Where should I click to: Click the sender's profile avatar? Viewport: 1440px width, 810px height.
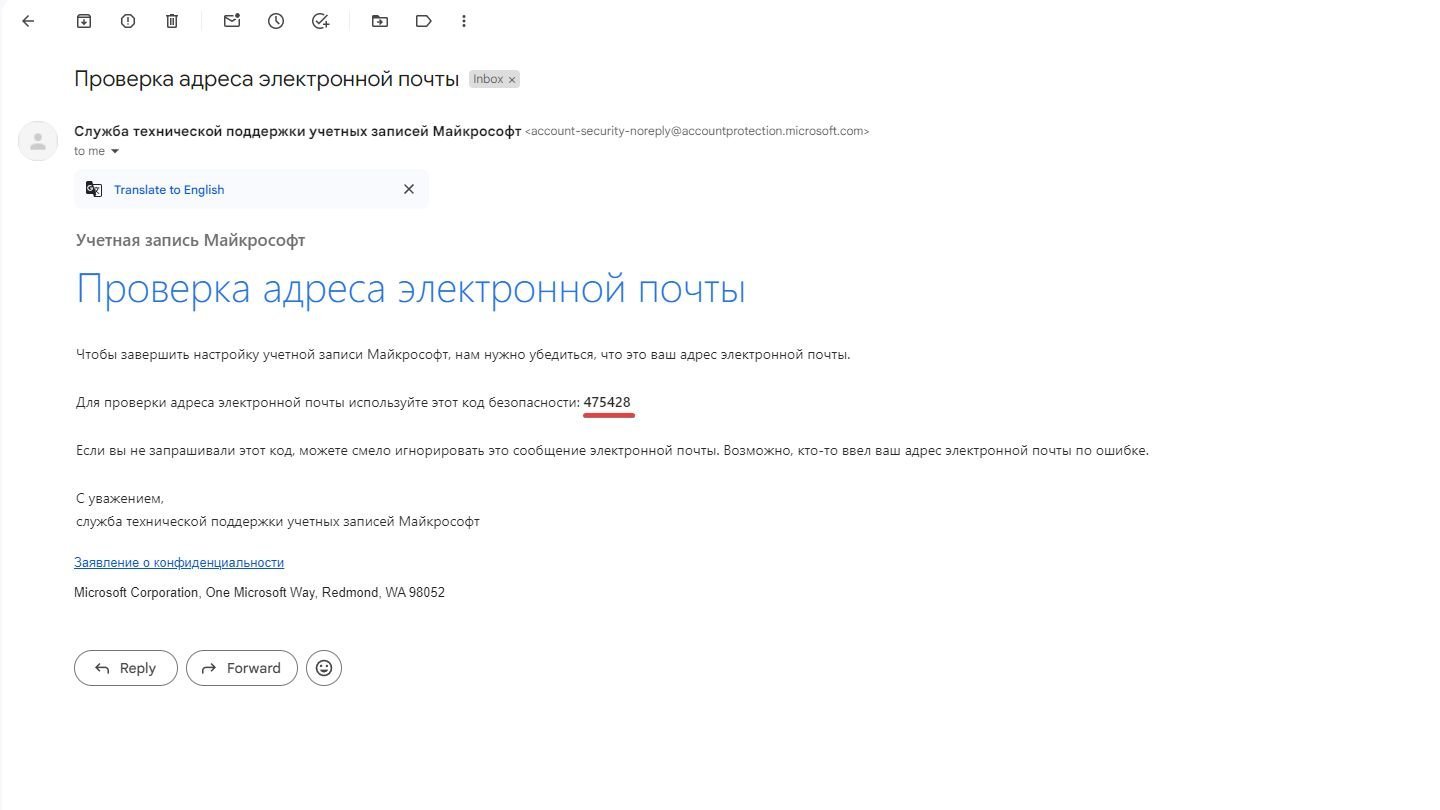[38, 141]
